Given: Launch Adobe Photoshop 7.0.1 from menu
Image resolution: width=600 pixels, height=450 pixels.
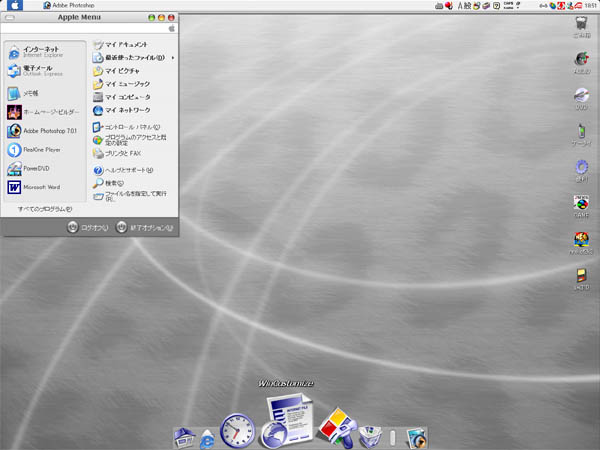Looking at the screenshot, I should pyautogui.click(x=42, y=131).
